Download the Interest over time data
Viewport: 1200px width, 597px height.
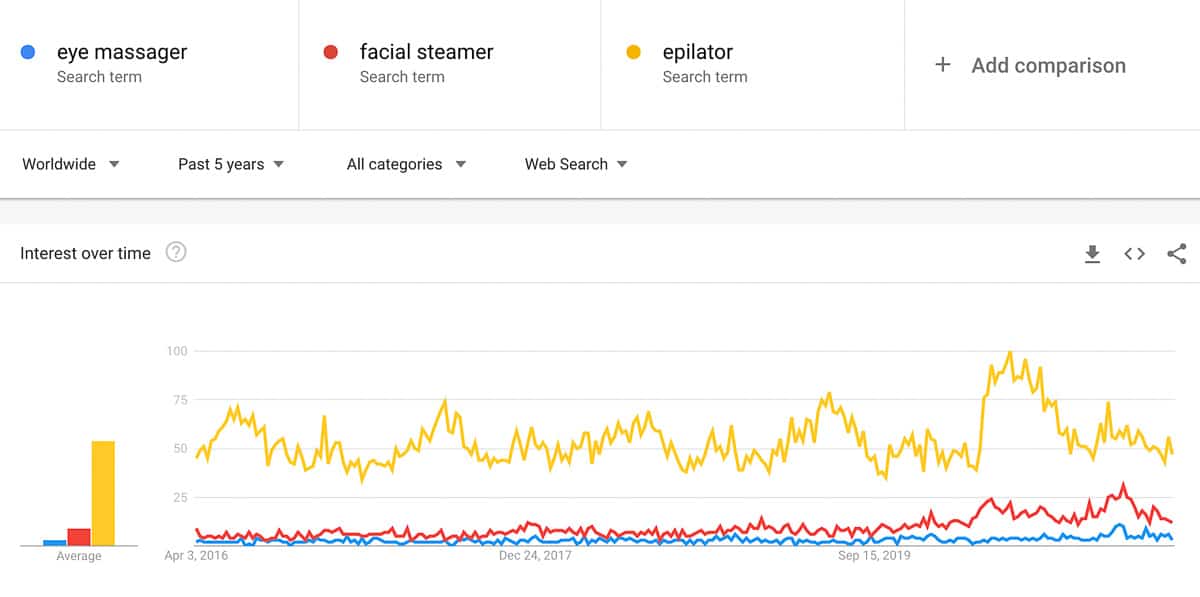pyautogui.click(x=1092, y=254)
